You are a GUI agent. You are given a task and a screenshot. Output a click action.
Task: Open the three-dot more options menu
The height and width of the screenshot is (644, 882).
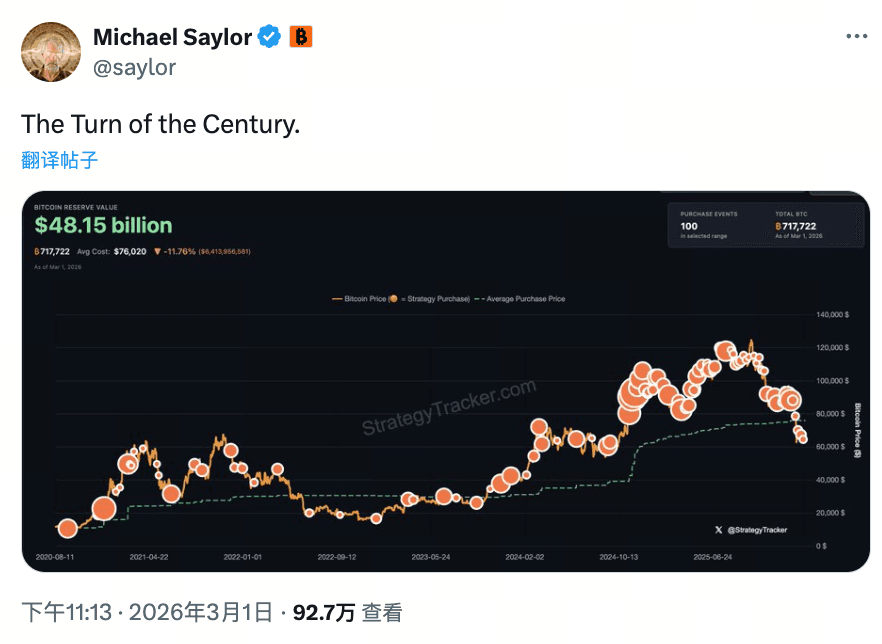tap(857, 36)
